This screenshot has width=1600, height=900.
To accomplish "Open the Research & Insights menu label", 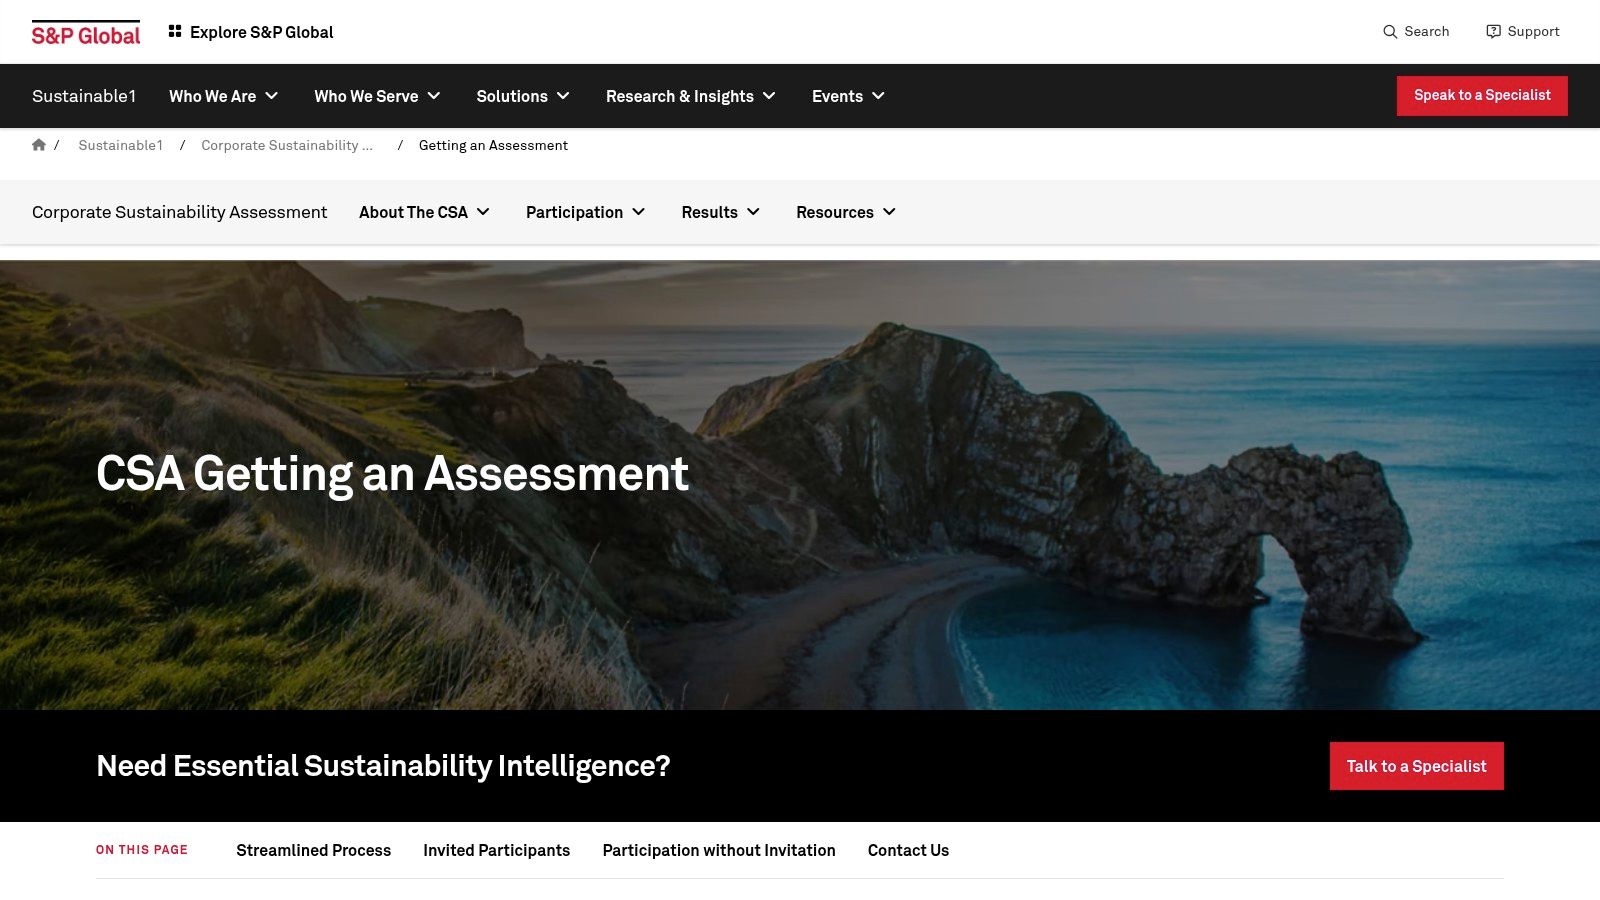I will tap(680, 96).
